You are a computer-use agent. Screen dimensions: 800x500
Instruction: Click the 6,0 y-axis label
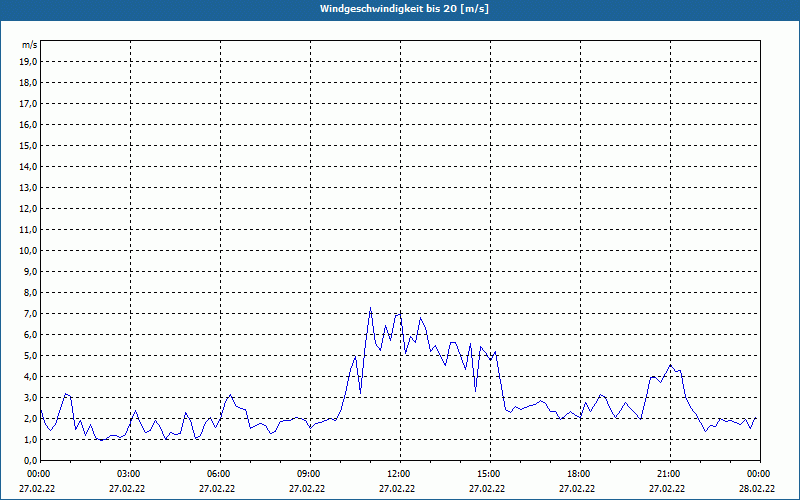[x=29, y=335]
